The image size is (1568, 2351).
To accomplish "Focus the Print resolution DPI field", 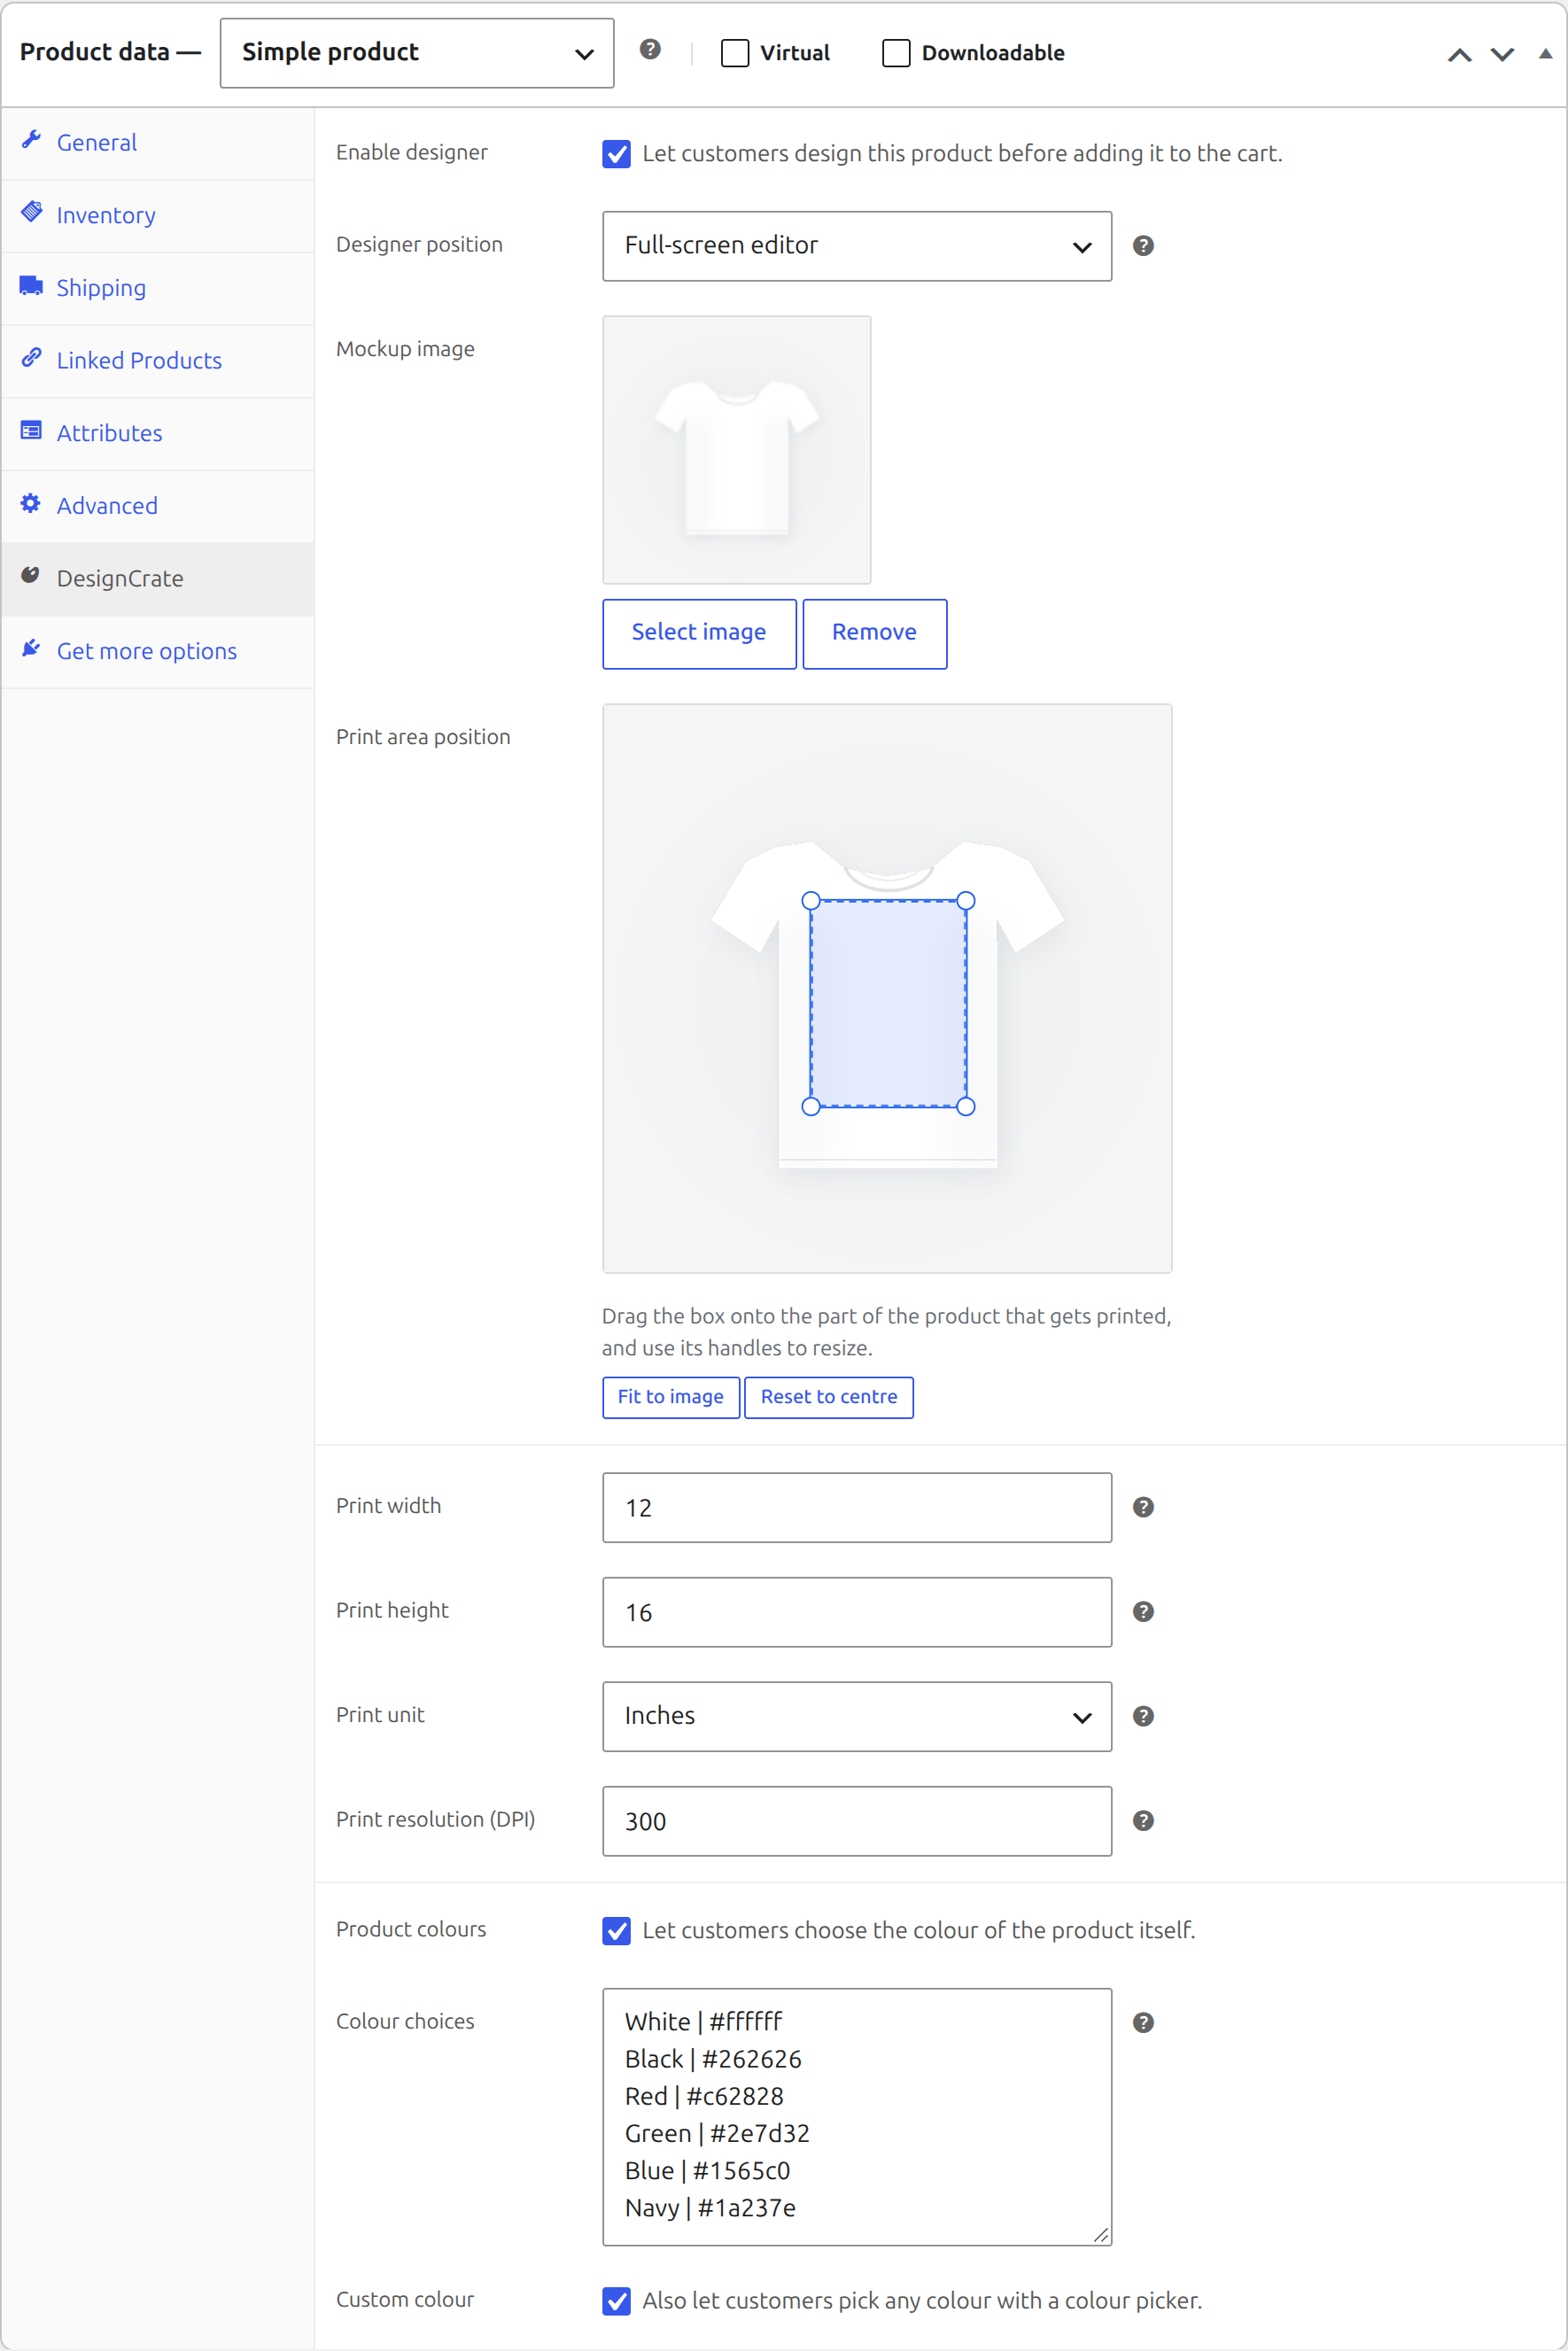I will coord(857,1821).
